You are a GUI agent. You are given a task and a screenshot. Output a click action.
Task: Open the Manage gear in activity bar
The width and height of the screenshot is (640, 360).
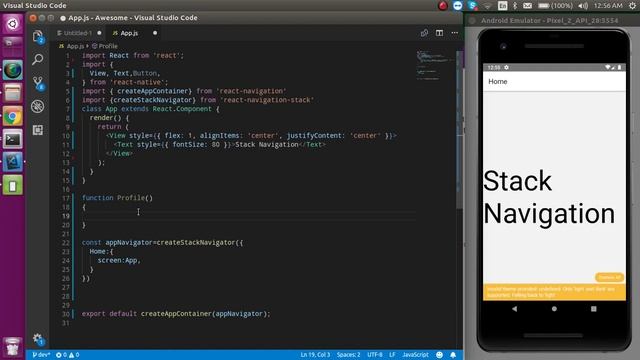pos(38,338)
